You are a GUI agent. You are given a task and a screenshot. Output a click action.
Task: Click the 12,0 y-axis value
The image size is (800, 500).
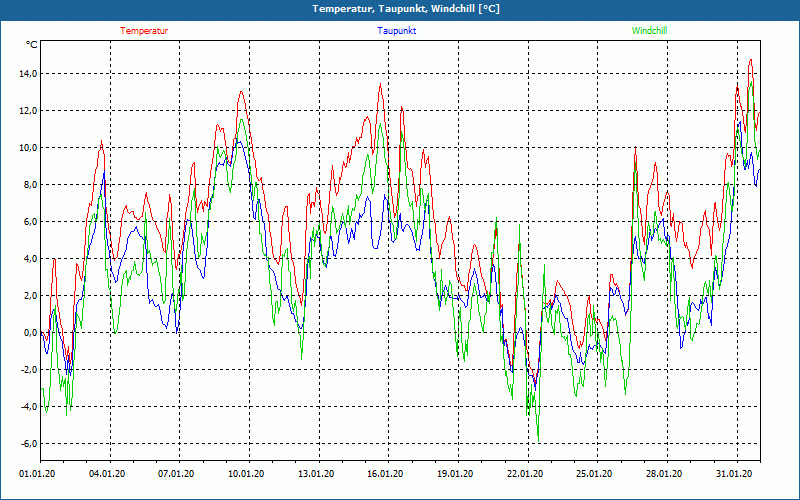click(28, 111)
